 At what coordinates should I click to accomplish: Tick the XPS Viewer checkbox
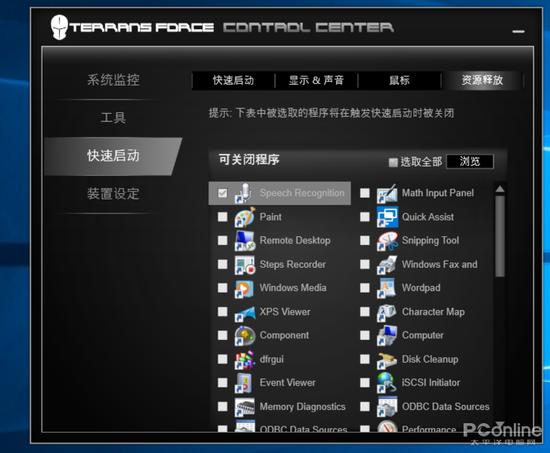tap(222, 312)
